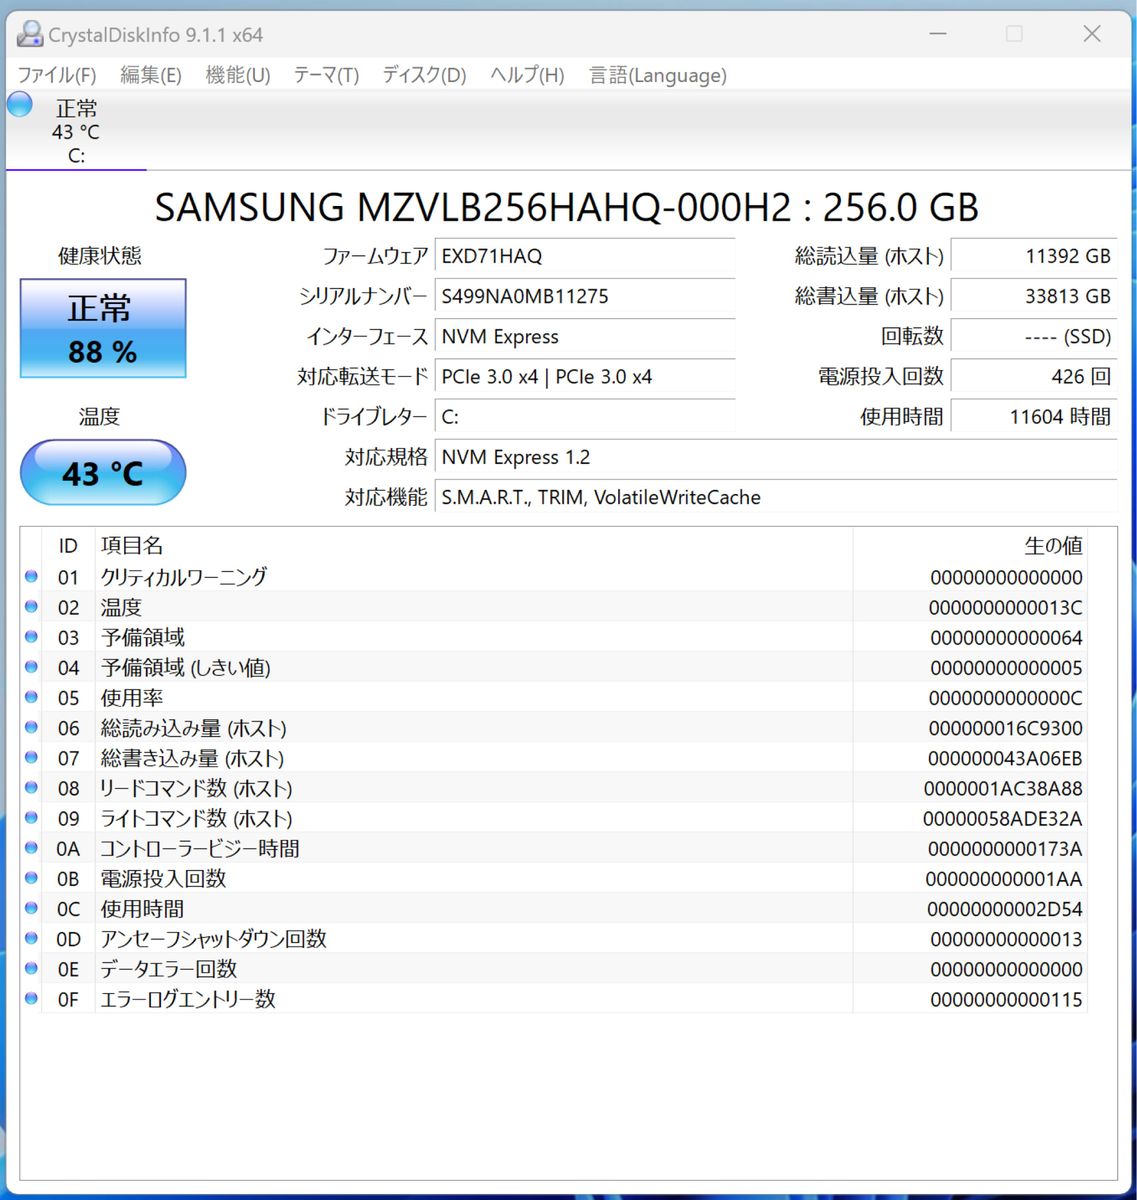
Task: Open the テーマ(T) menu
Action: pos(326,75)
